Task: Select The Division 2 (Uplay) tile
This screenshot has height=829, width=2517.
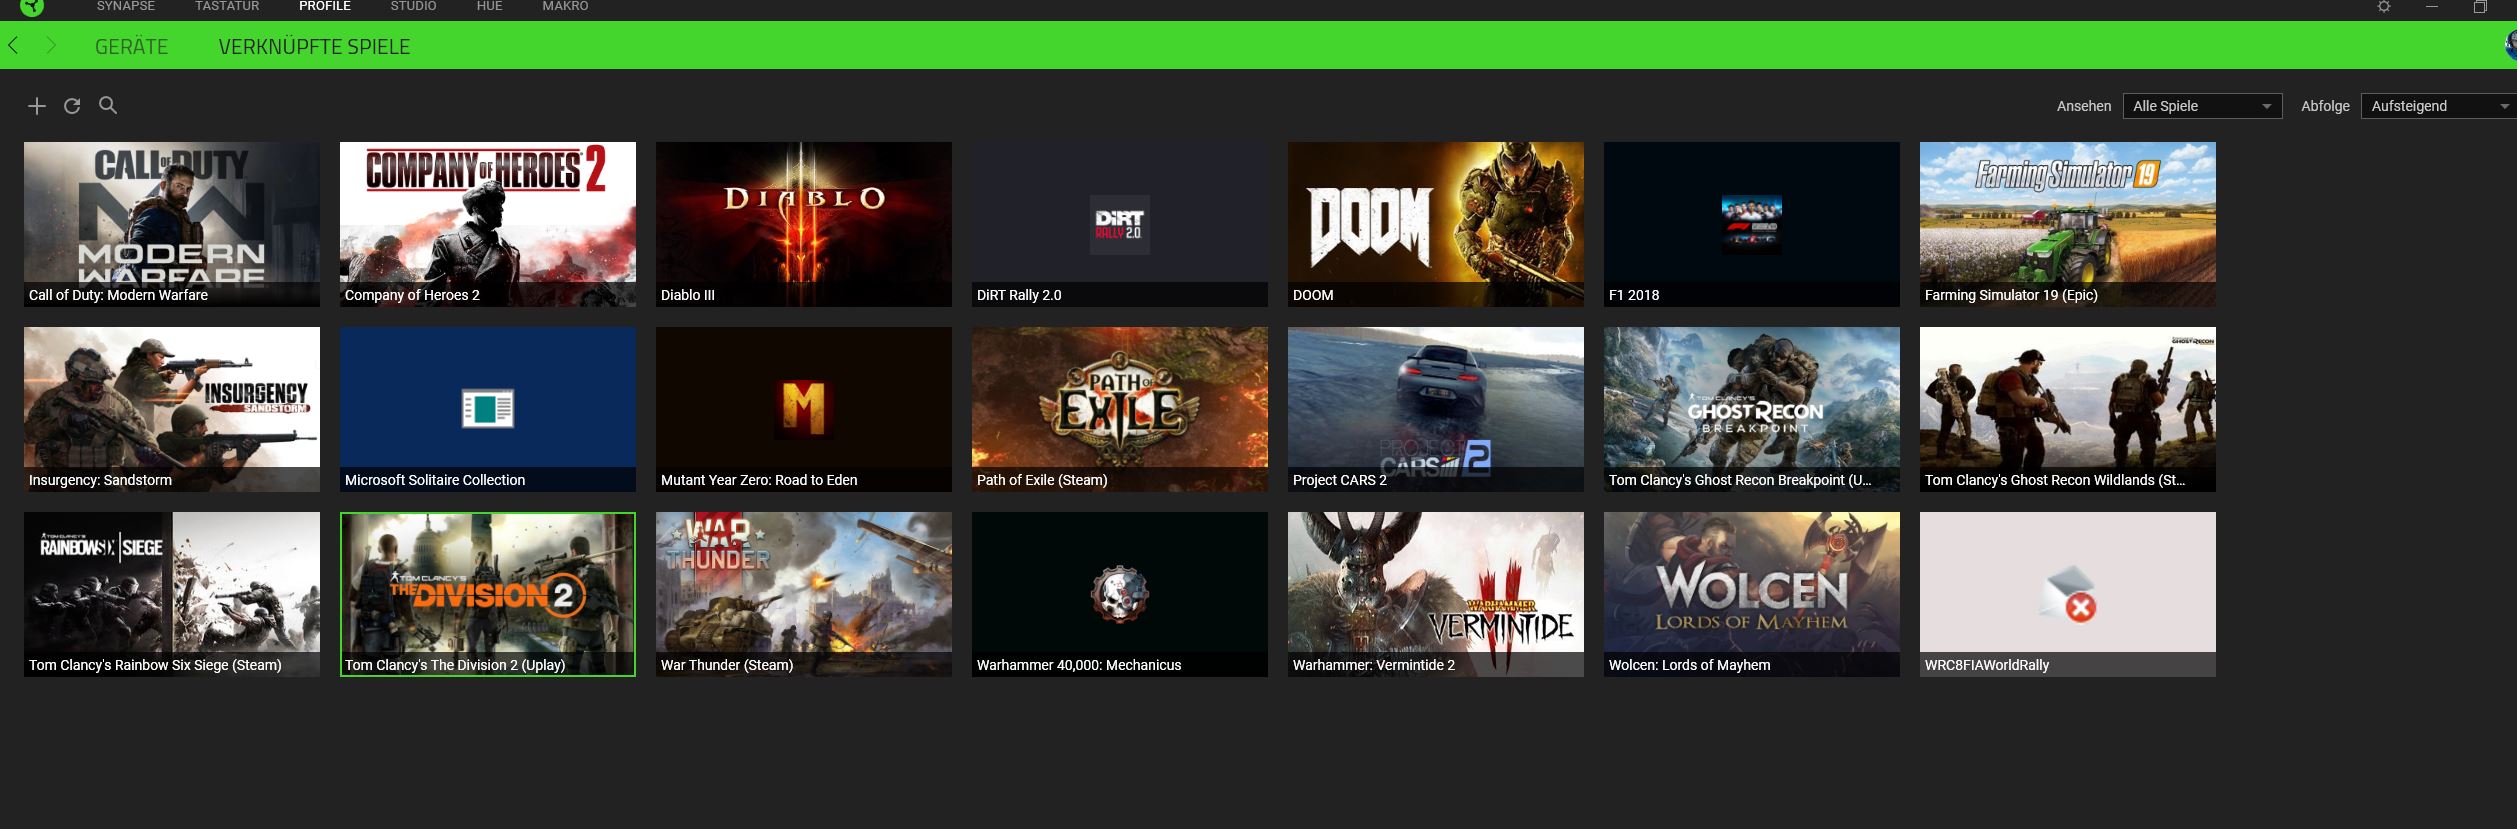Action: pos(488,594)
